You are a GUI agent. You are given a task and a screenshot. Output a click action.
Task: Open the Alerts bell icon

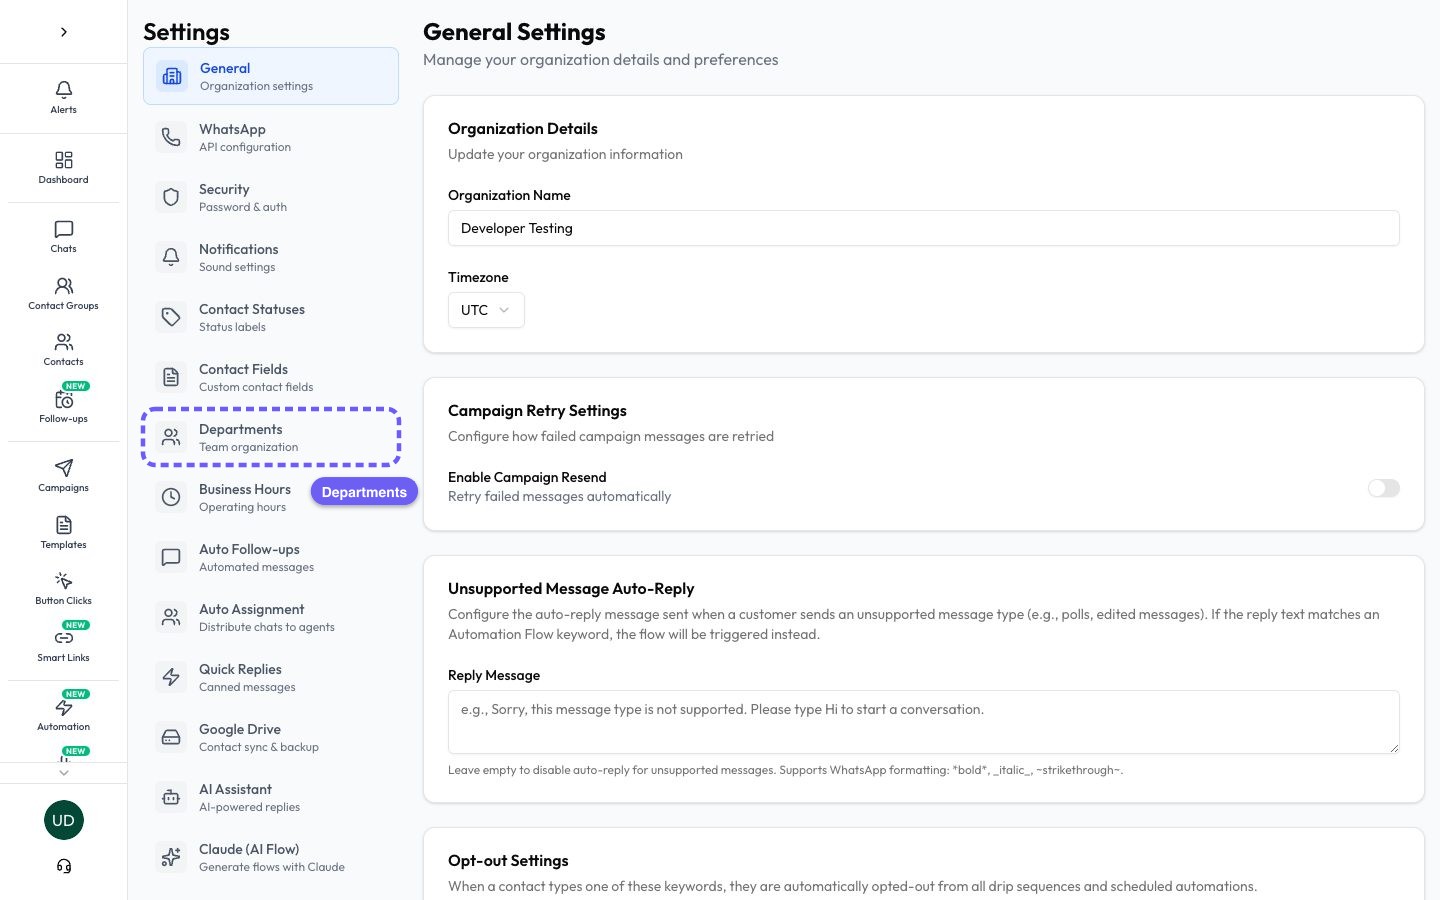[63, 90]
